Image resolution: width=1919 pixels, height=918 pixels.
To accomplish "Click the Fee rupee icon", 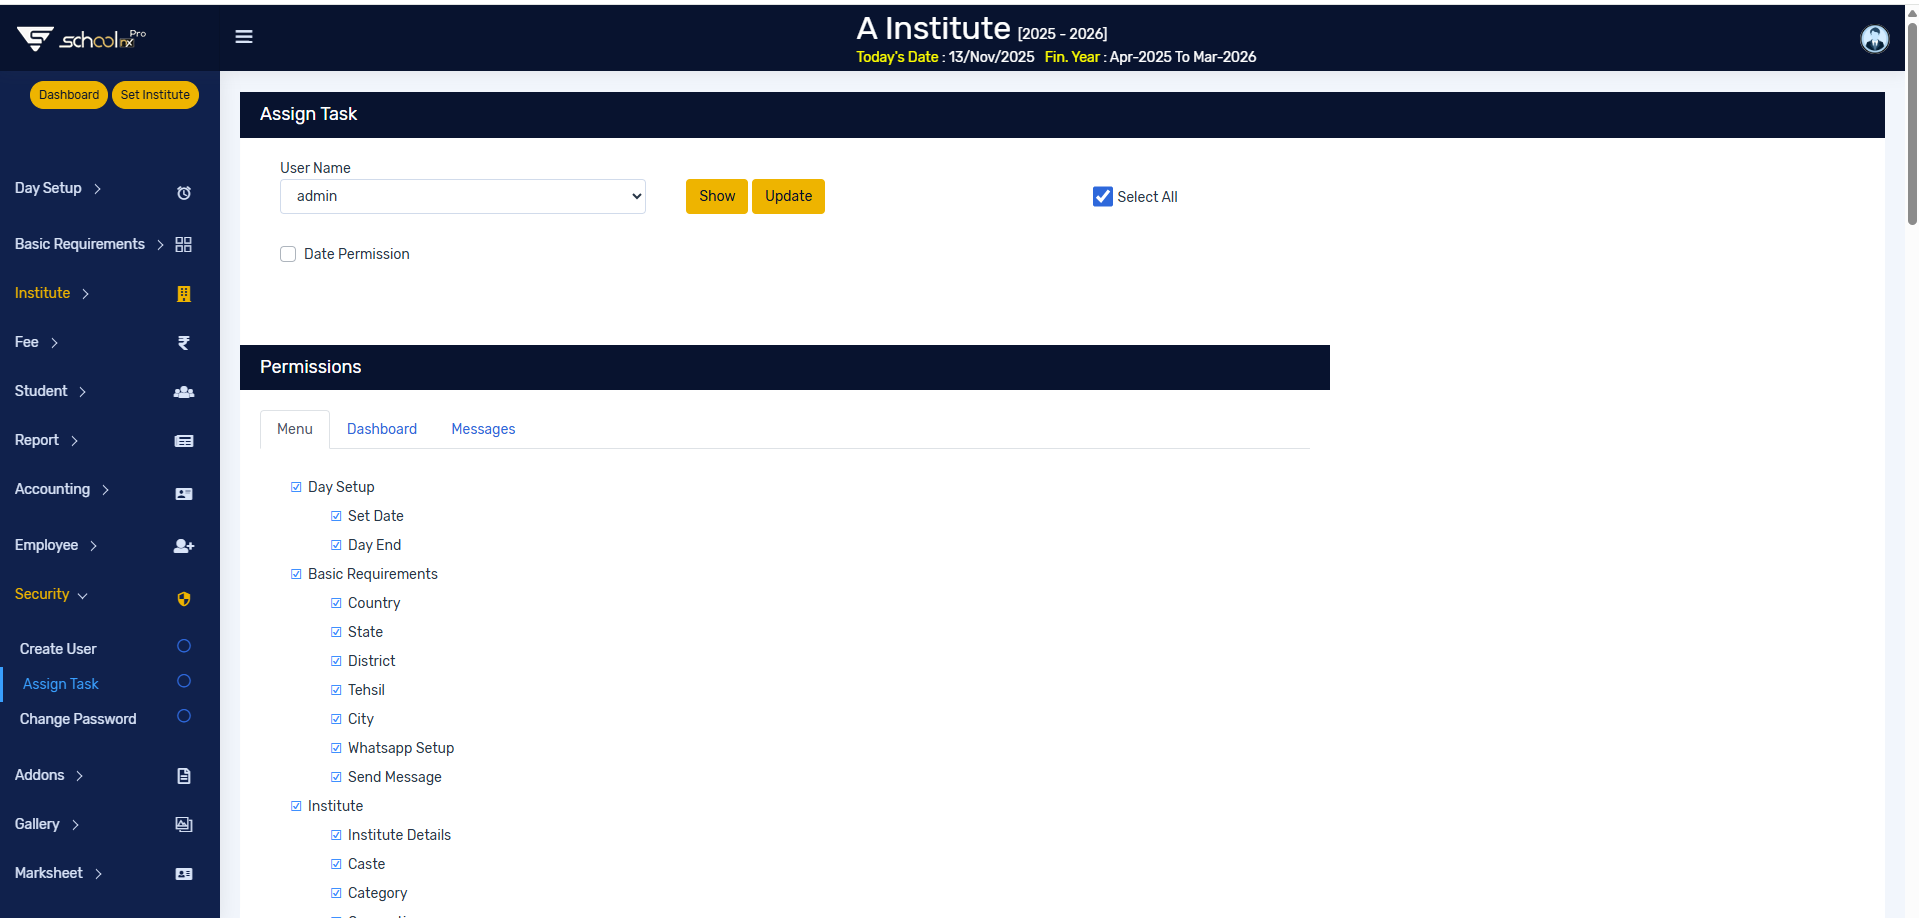I will click(x=184, y=343).
